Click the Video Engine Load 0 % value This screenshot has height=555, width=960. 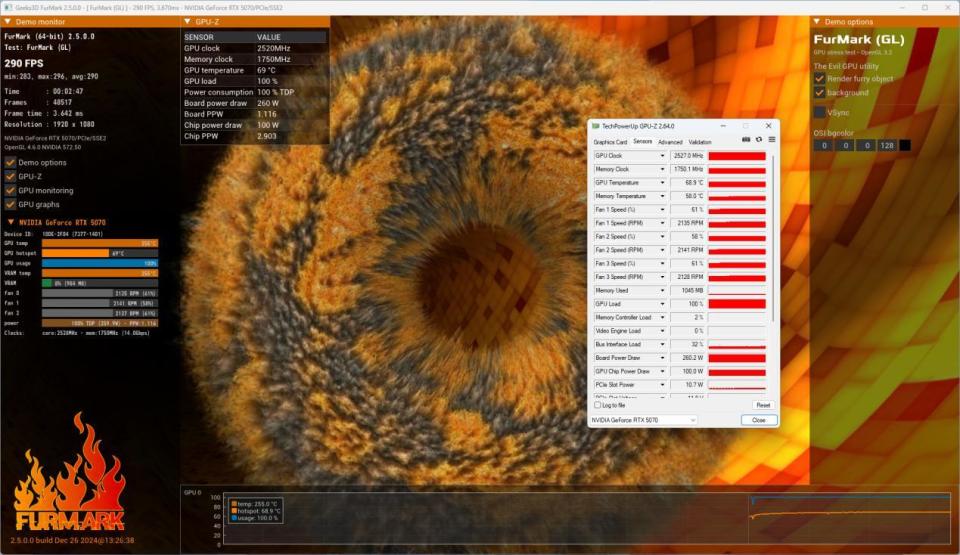pos(688,331)
